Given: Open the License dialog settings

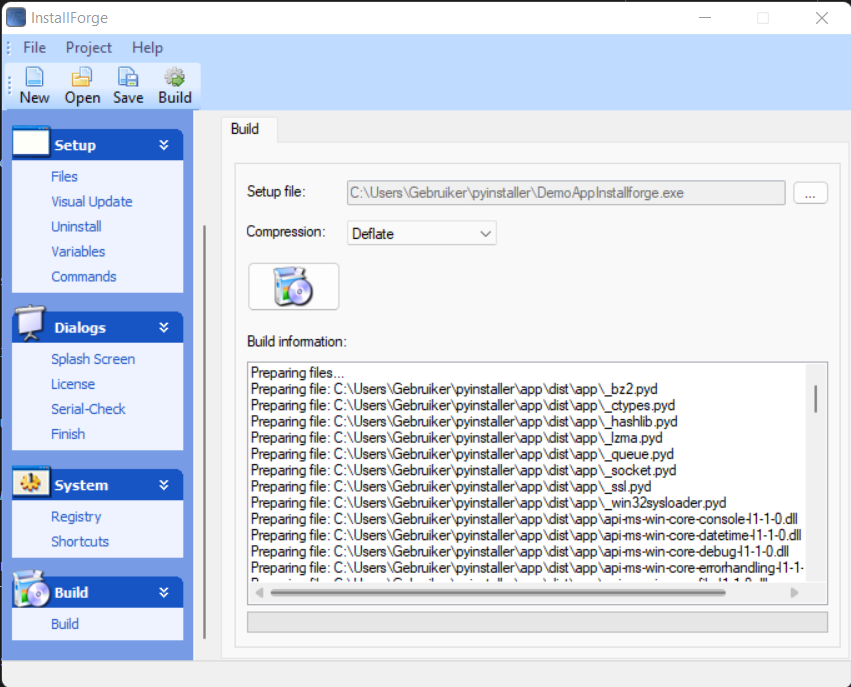Looking at the screenshot, I should tap(73, 384).
